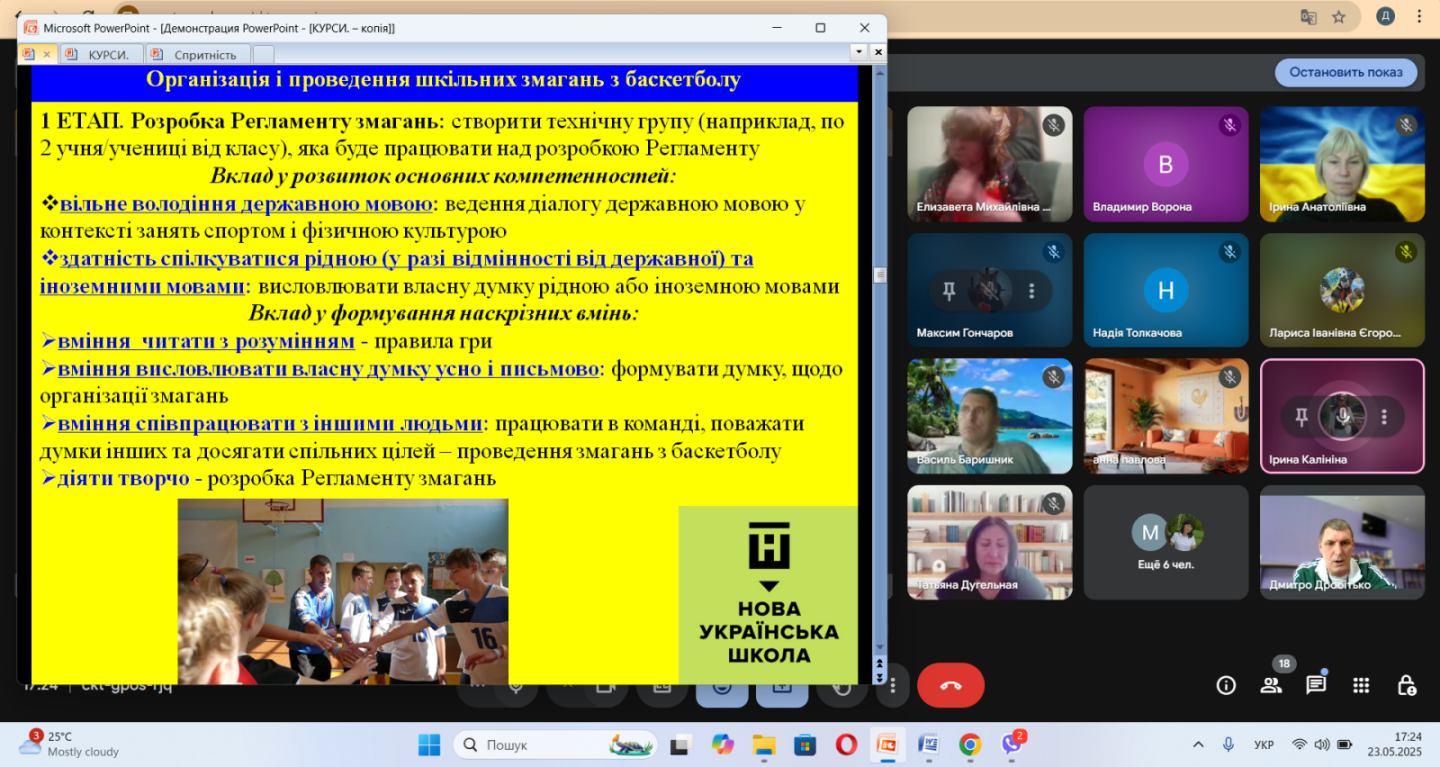Open the meeting details info icon
1440x767 pixels.
point(1225,685)
